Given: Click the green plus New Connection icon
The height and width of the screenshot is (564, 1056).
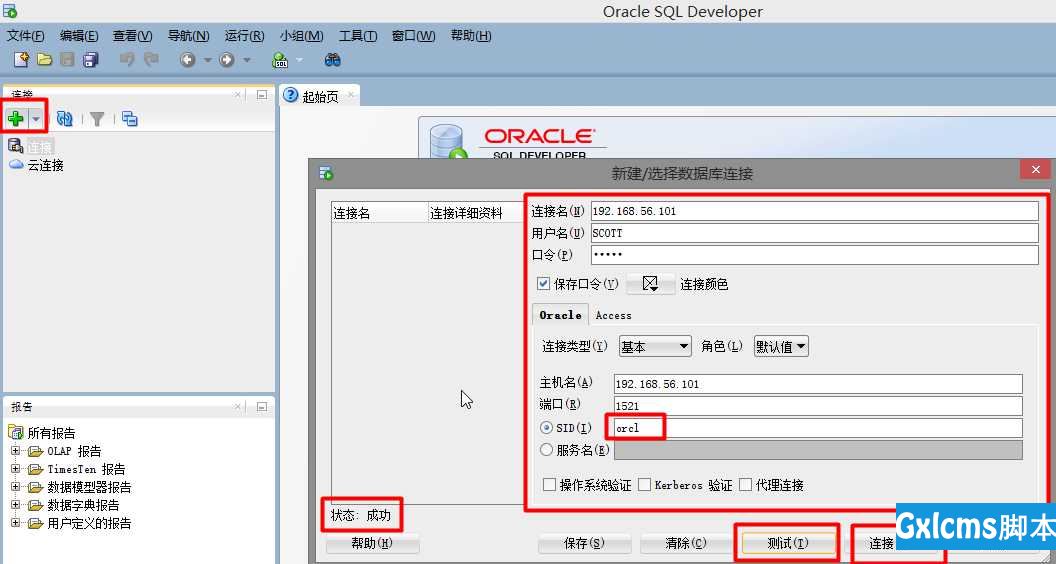Looking at the screenshot, I should pyautogui.click(x=16, y=119).
